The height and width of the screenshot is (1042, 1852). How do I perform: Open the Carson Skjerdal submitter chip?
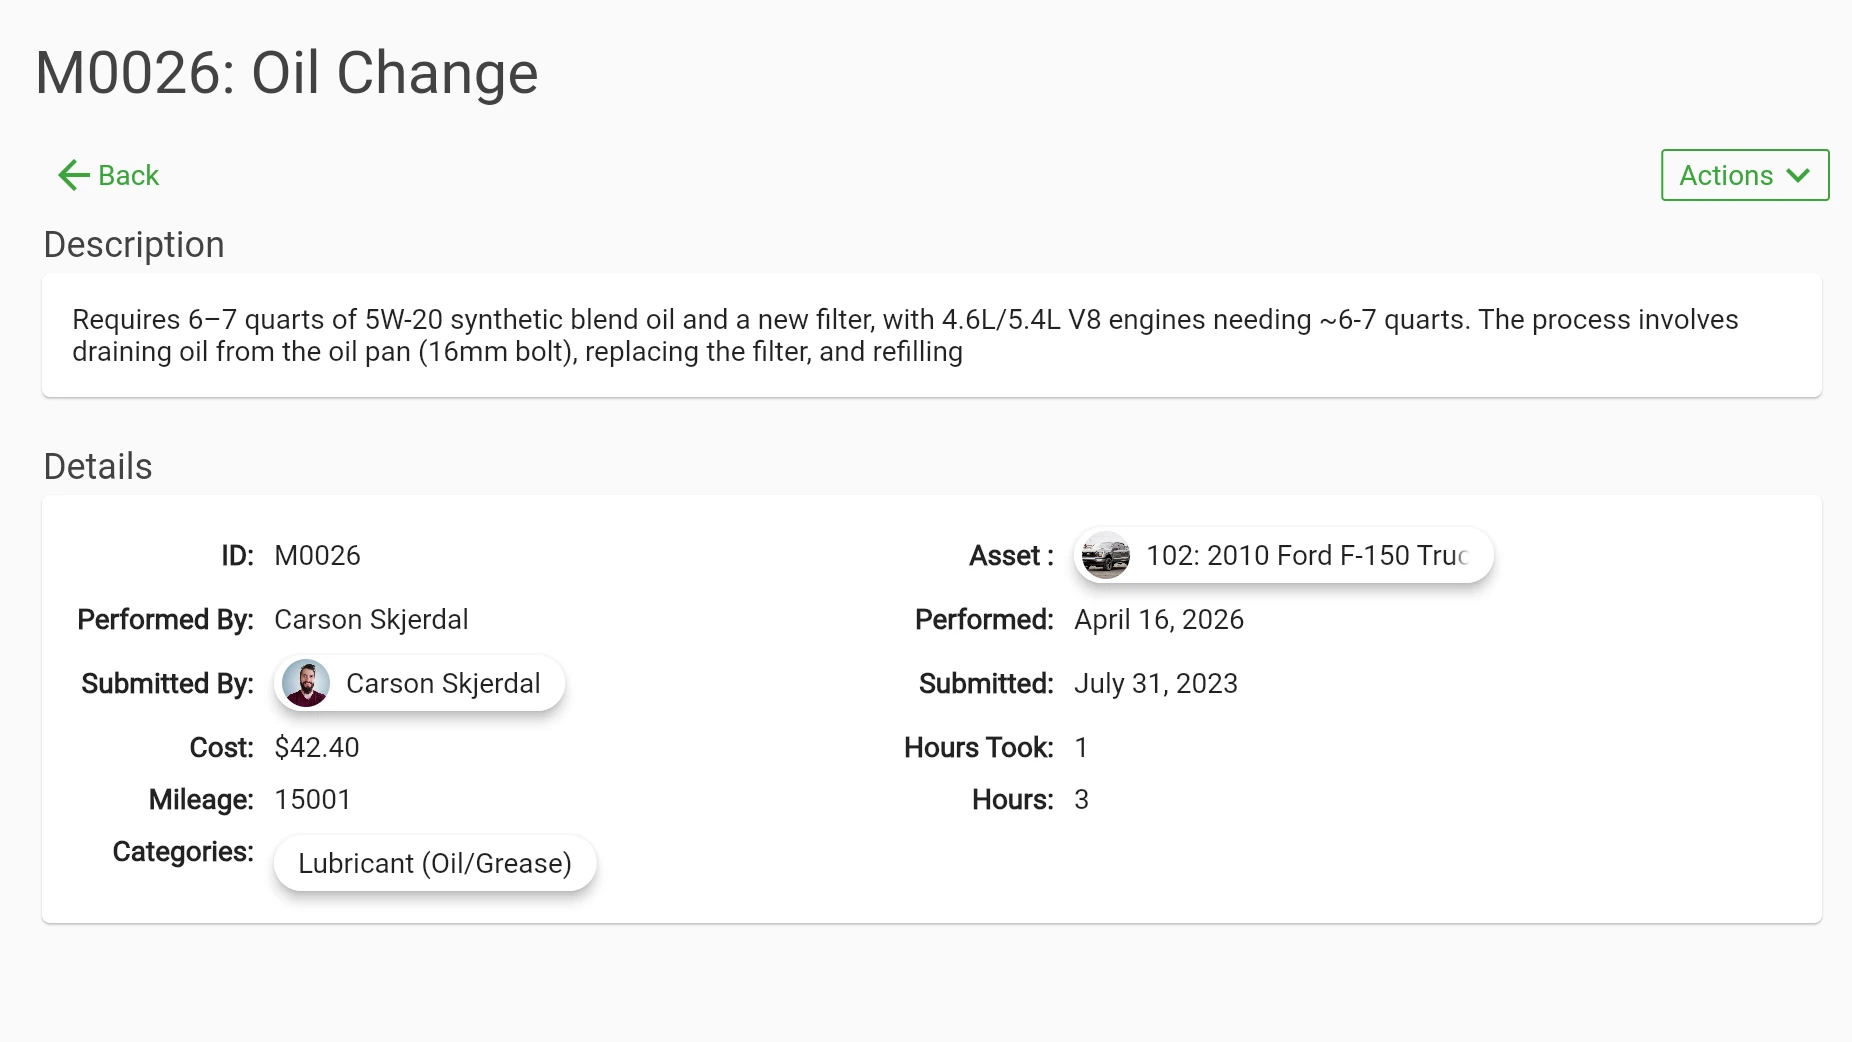pyautogui.click(x=442, y=683)
